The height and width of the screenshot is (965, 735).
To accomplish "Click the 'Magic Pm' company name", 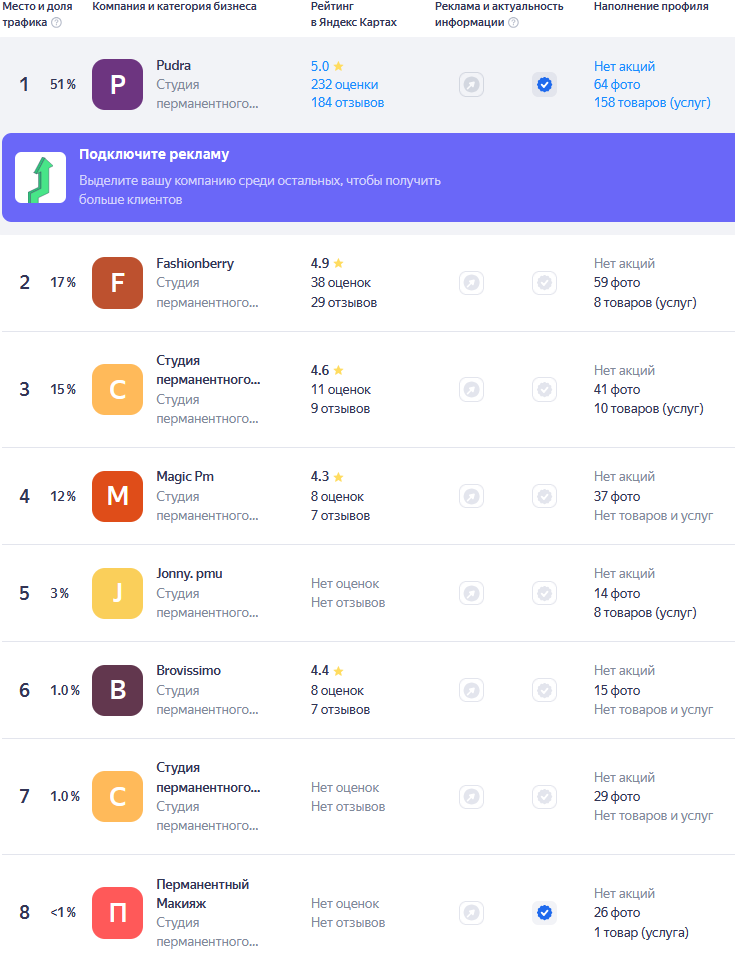I will [x=185, y=476].
